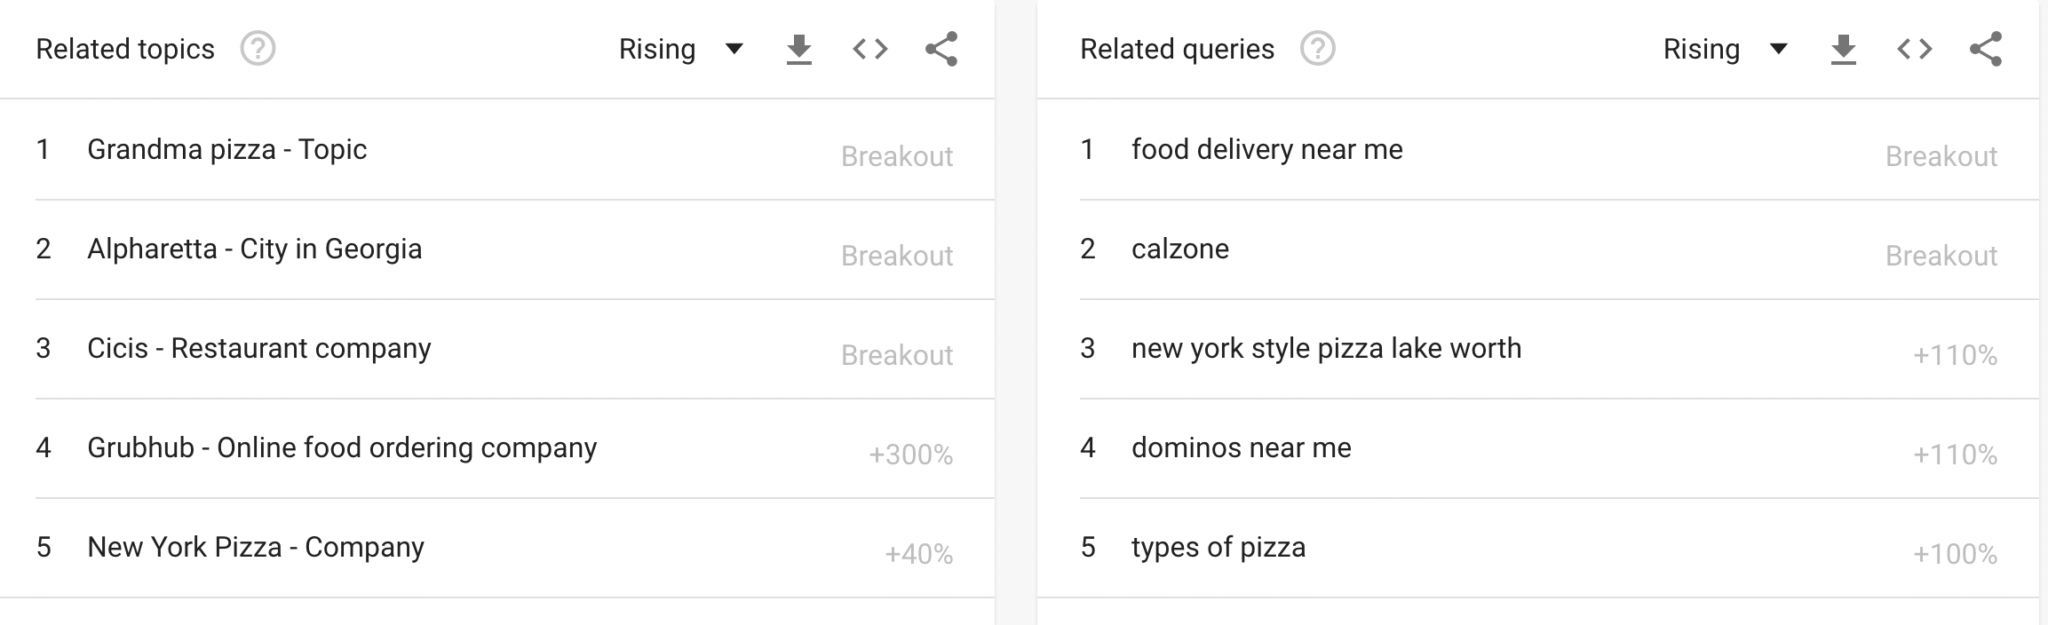Image resolution: width=2048 pixels, height=625 pixels.
Task: Download Related topics data as CSV
Action: 798,49
